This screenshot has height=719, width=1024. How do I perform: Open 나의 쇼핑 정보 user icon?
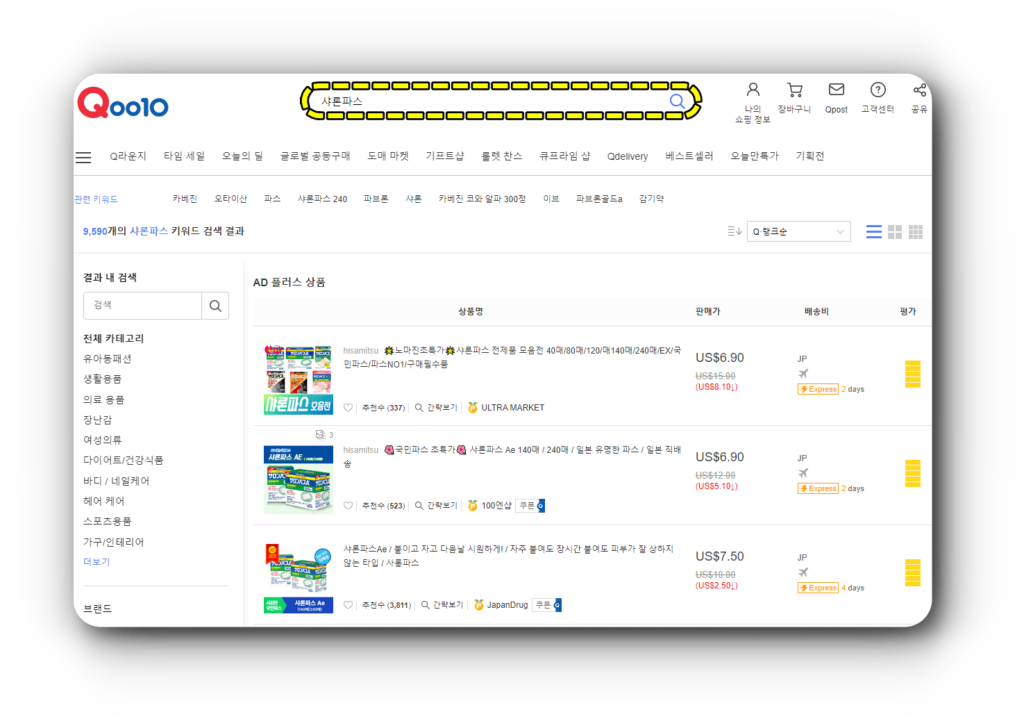(752, 89)
